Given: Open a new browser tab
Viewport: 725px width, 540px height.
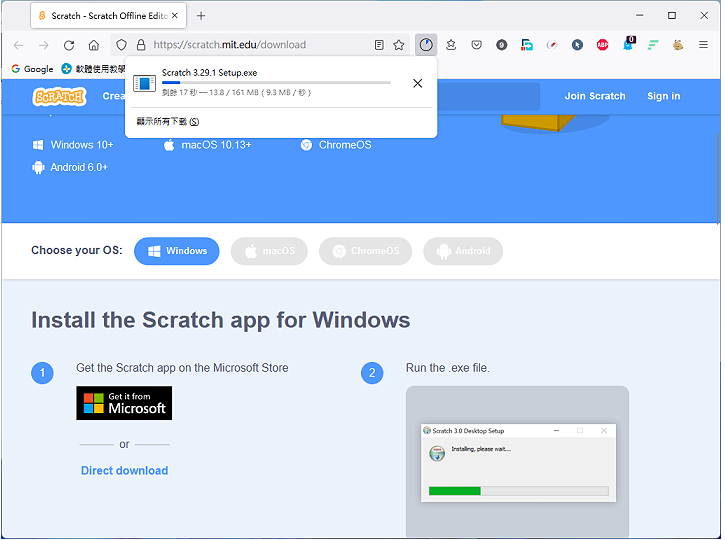Looking at the screenshot, I should (201, 16).
